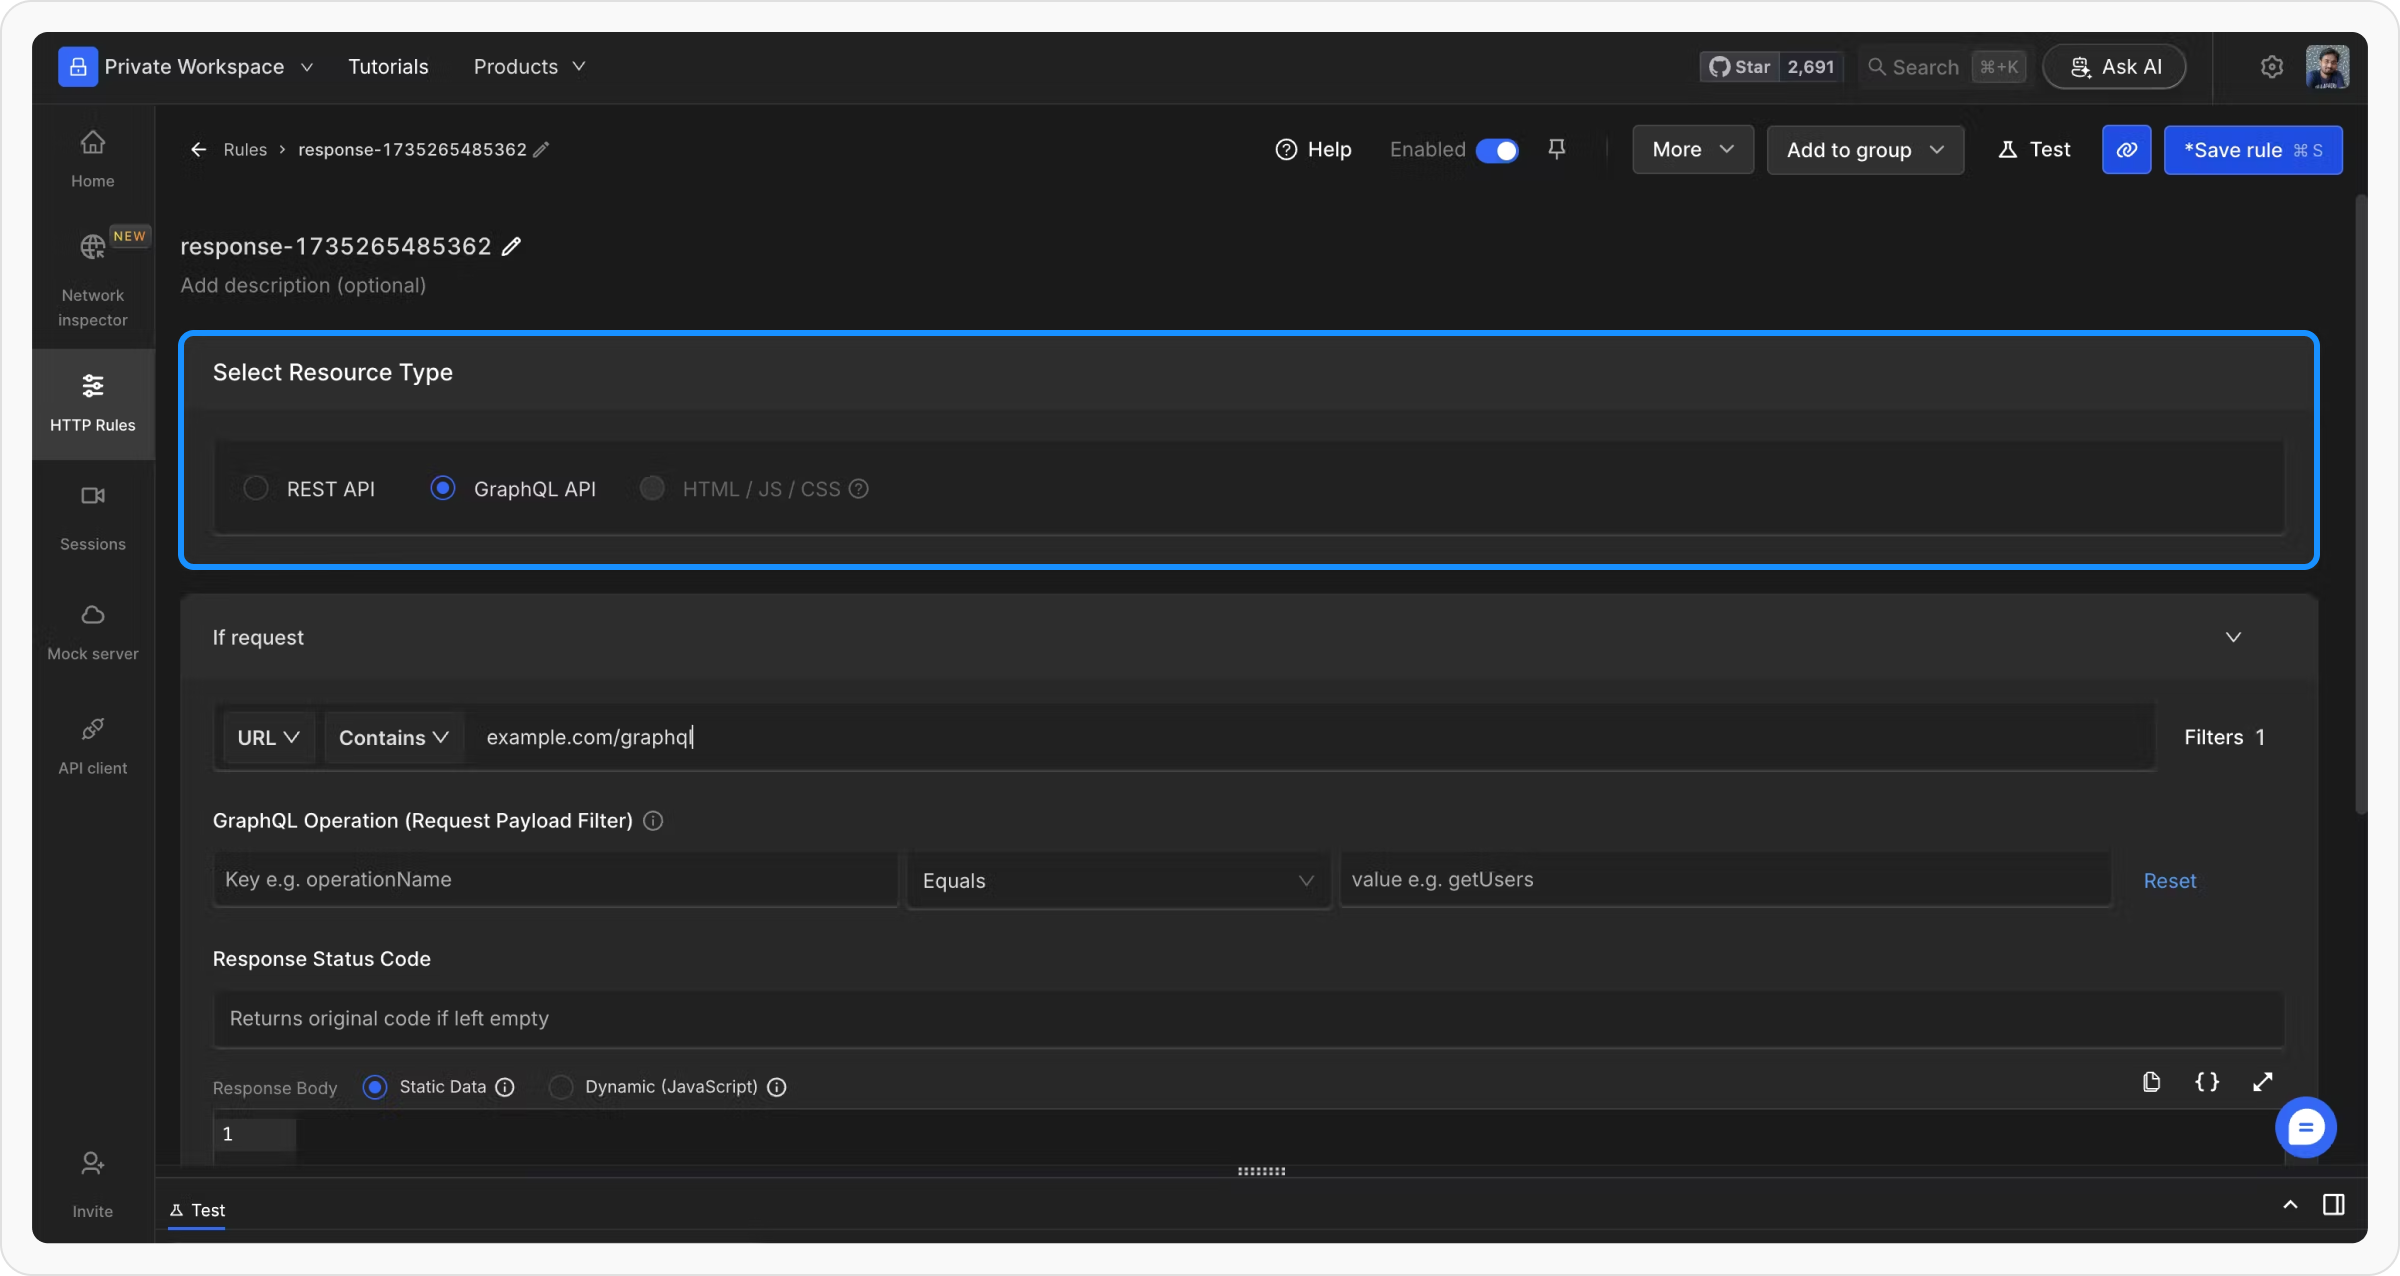This screenshot has height=1276, width=2400.
Task: Select Dynamic (JavaScript) response body
Action: click(561, 1087)
